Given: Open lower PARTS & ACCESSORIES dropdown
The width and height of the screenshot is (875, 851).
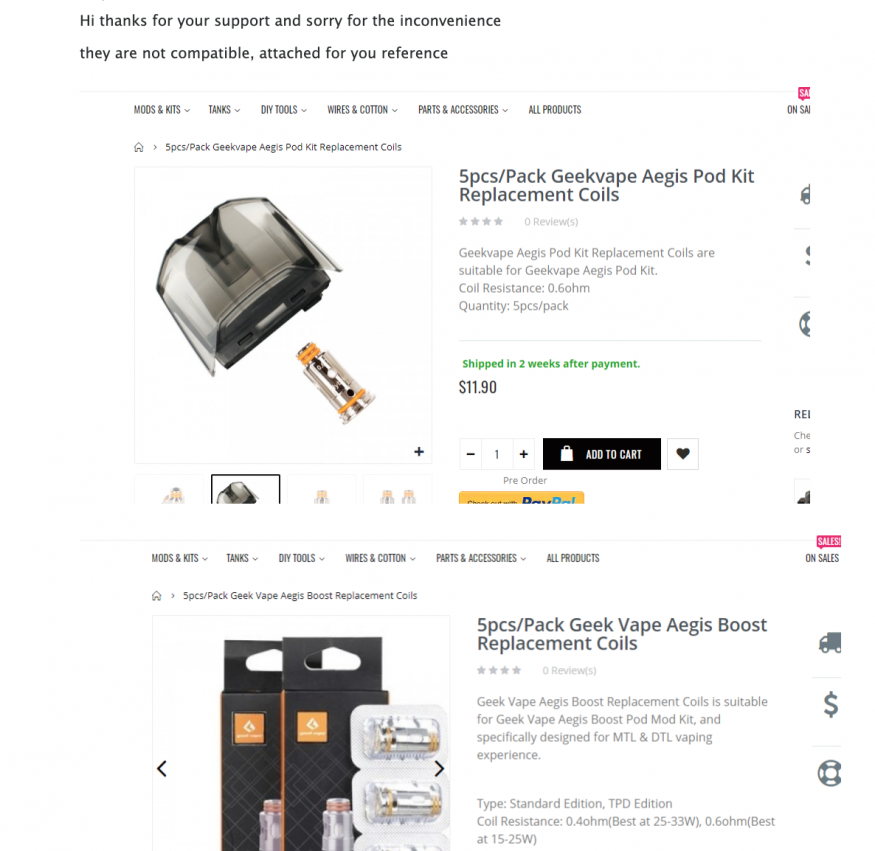Looking at the screenshot, I should pyautogui.click(x=481, y=558).
